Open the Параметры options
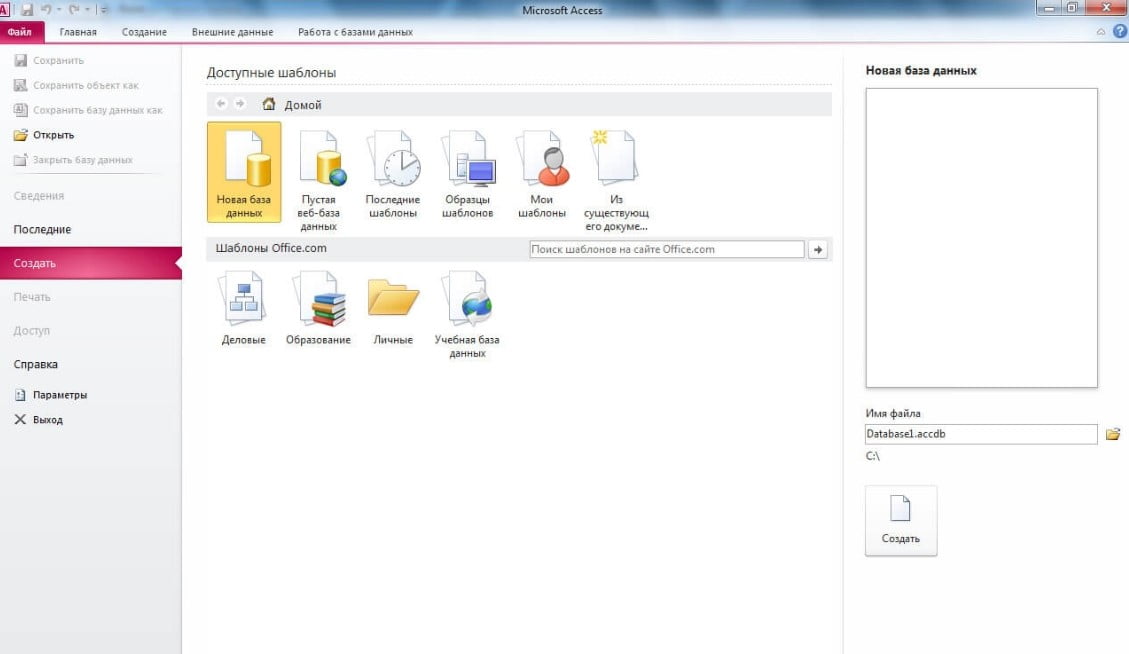The image size is (1129, 654). (x=50, y=395)
